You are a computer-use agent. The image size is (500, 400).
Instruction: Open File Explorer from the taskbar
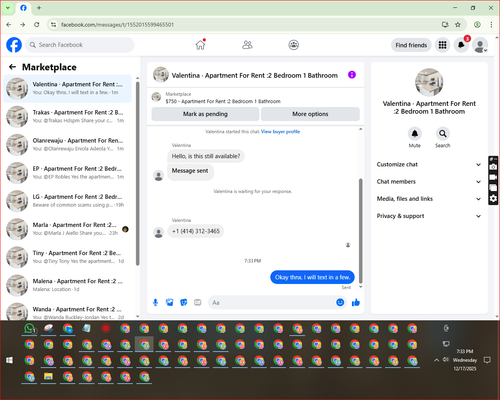point(48,377)
